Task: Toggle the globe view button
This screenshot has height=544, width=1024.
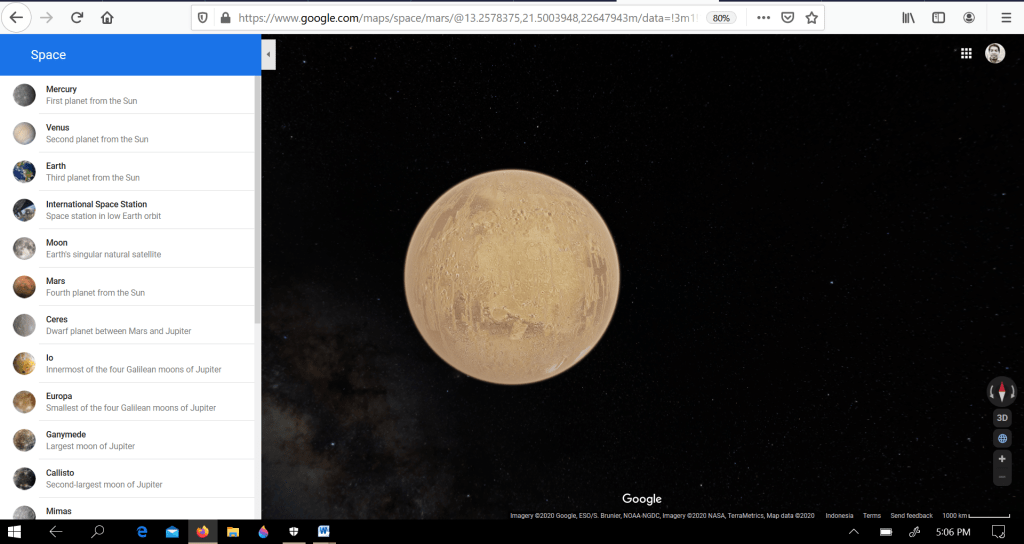Action: click(x=1002, y=439)
